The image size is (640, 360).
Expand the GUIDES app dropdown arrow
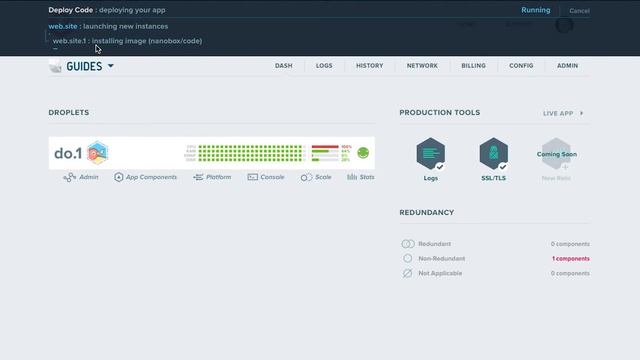click(x=111, y=66)
